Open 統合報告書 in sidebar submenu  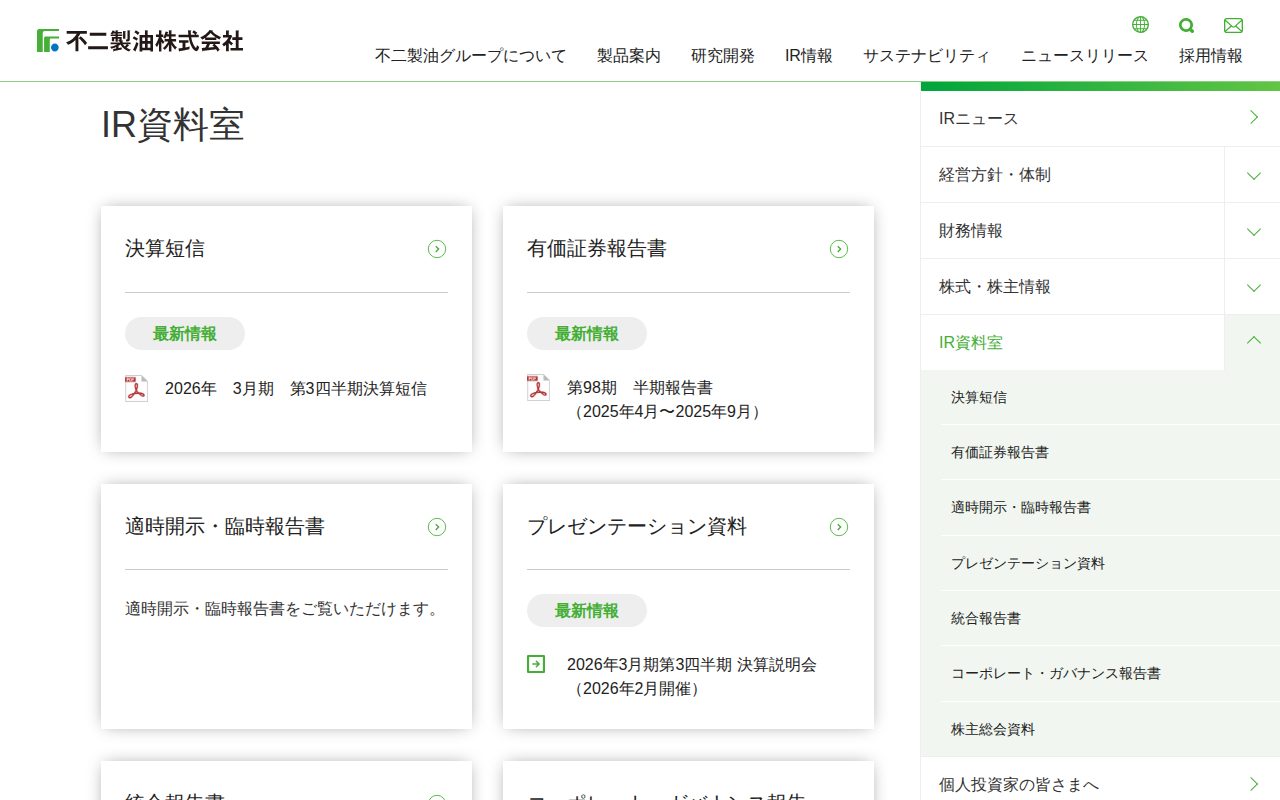pyautogui.click(x=1110, y=618)
